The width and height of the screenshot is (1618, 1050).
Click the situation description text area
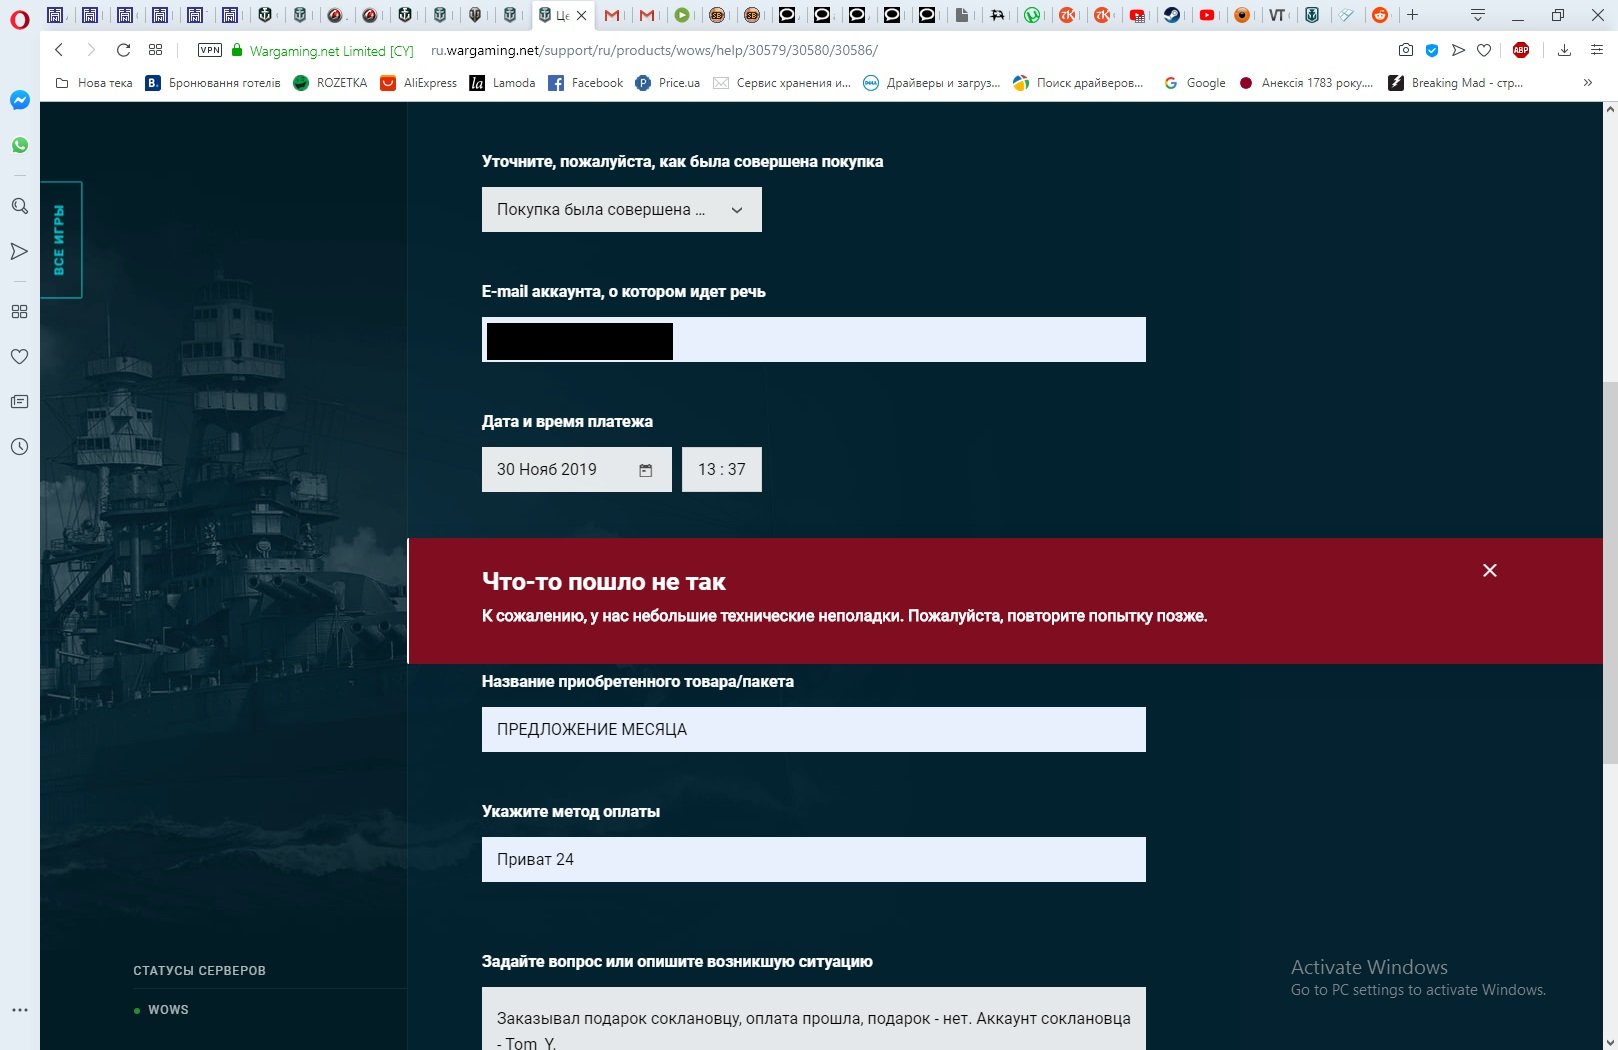(x=814, y=1019)
